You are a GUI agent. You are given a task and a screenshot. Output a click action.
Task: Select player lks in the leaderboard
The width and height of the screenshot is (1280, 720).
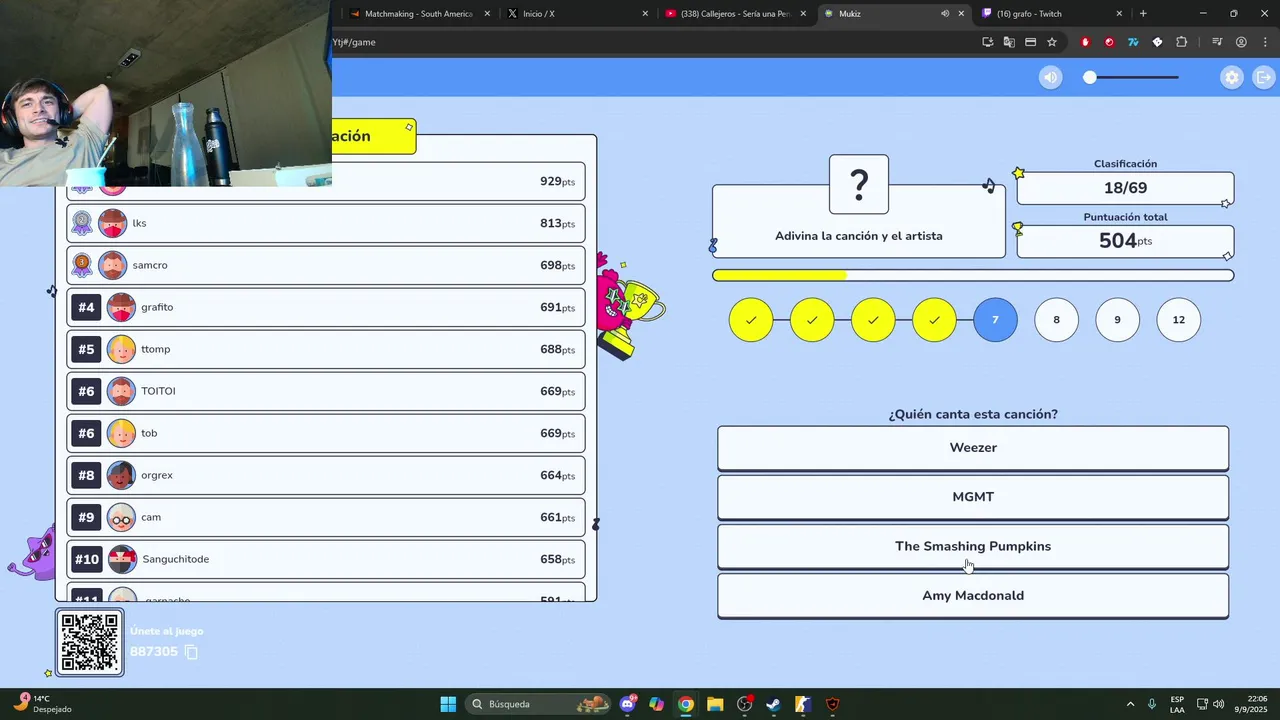coord(326,223)
